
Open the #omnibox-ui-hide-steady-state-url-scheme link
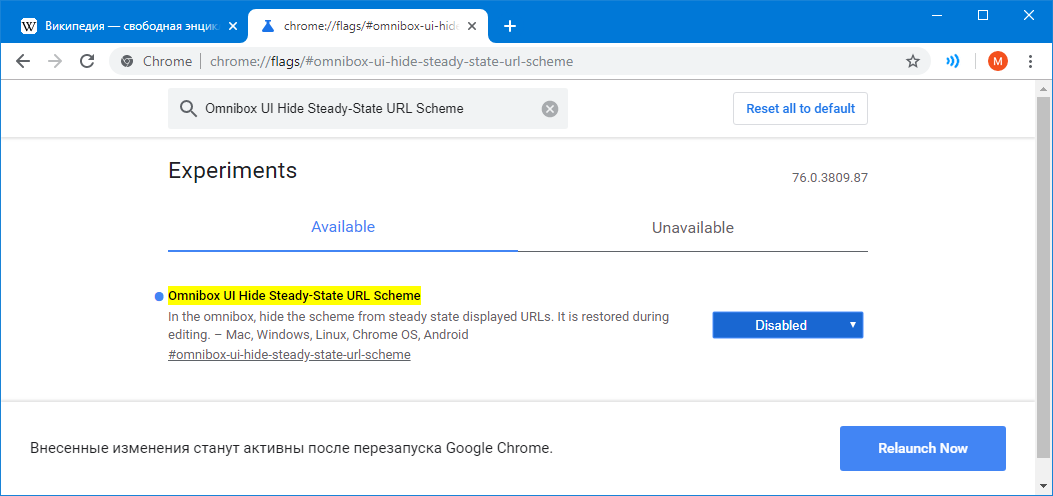(x=289, y=354)
